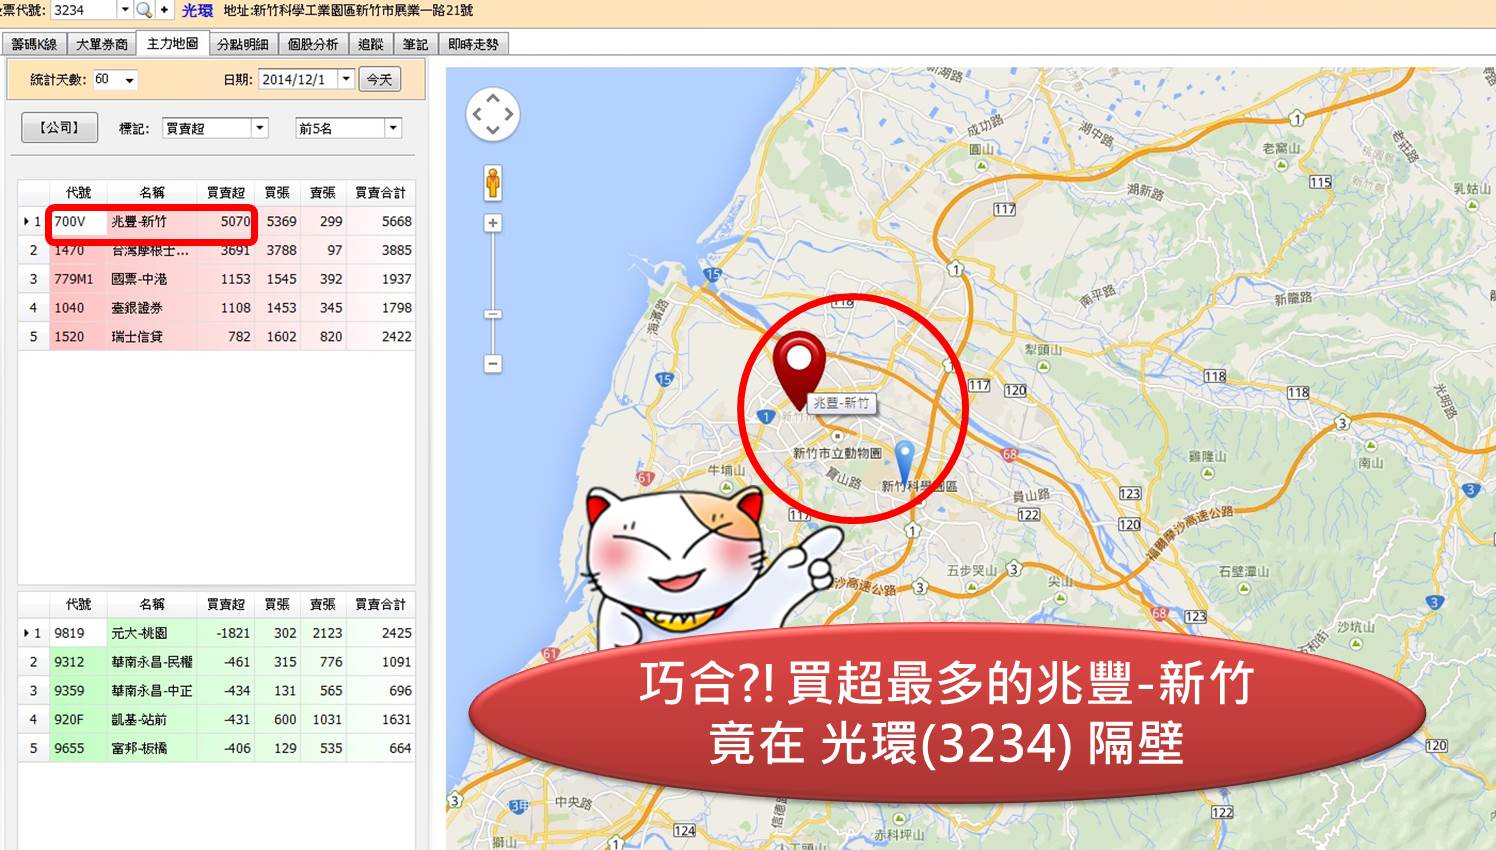Click the blue 光環 stock name
The height and width of the screenshot is (850, 1496).
[197, 10]
